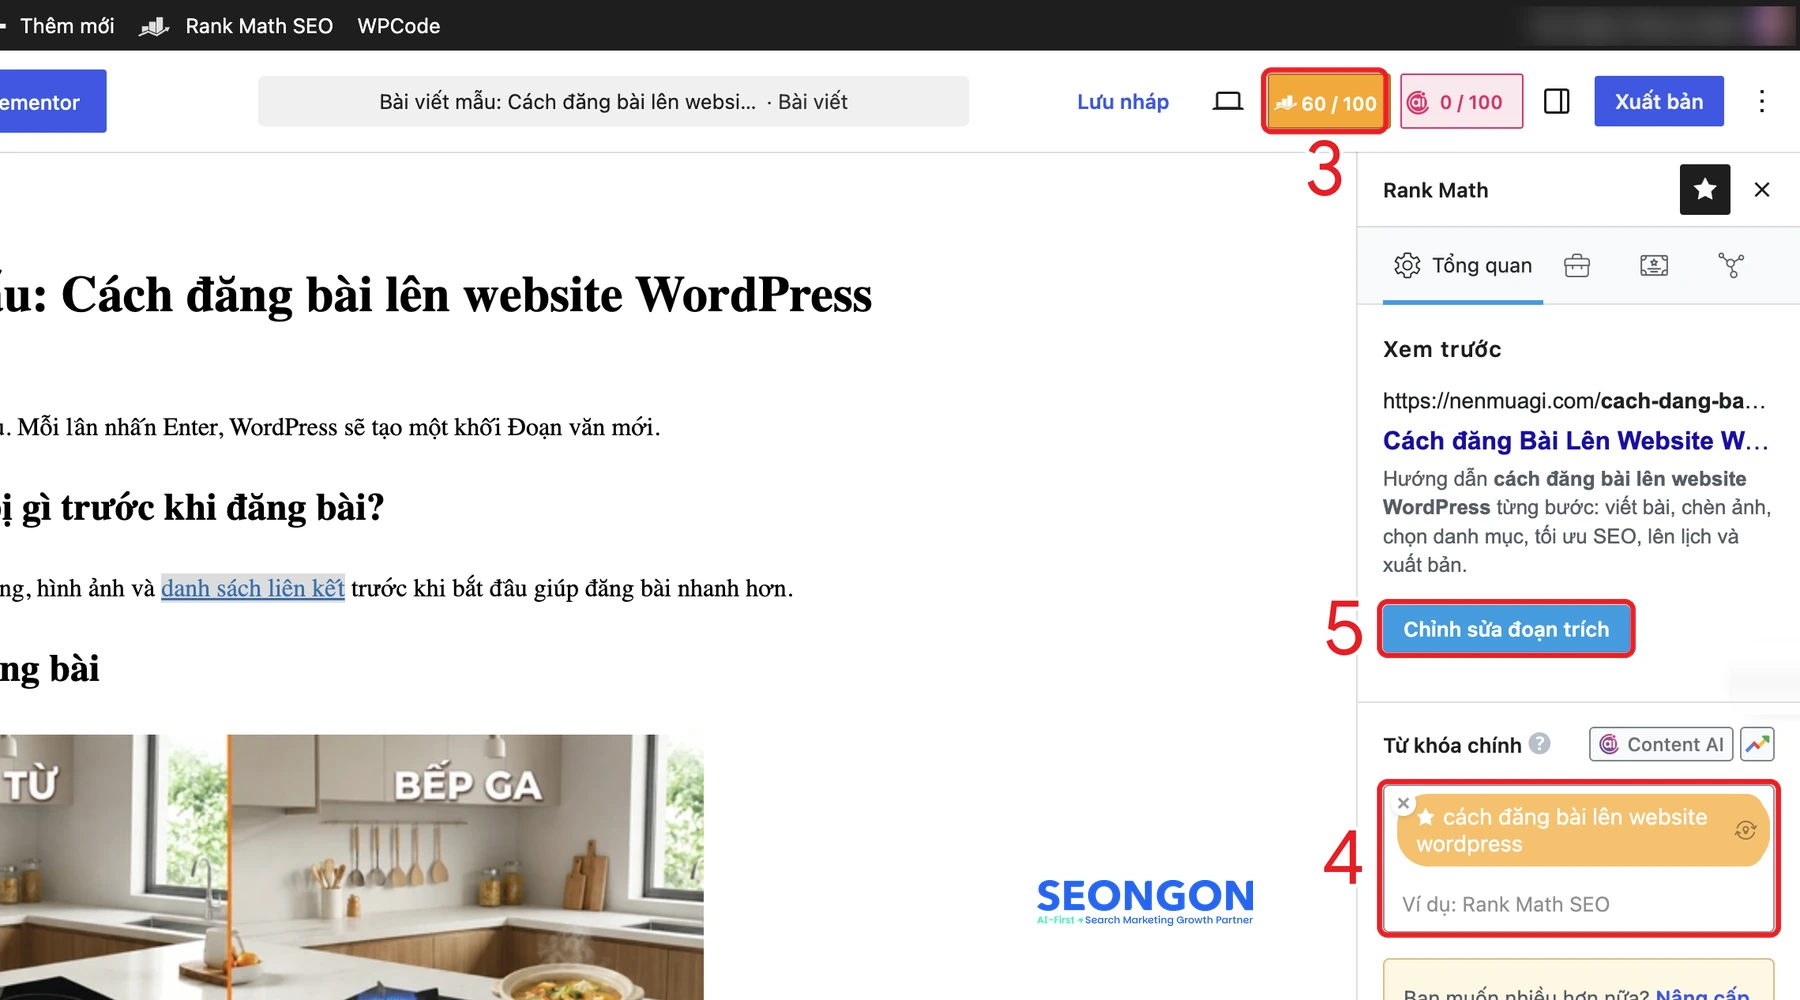
Task: Open the Schema tab icon
Action: tap(1654, 265)
